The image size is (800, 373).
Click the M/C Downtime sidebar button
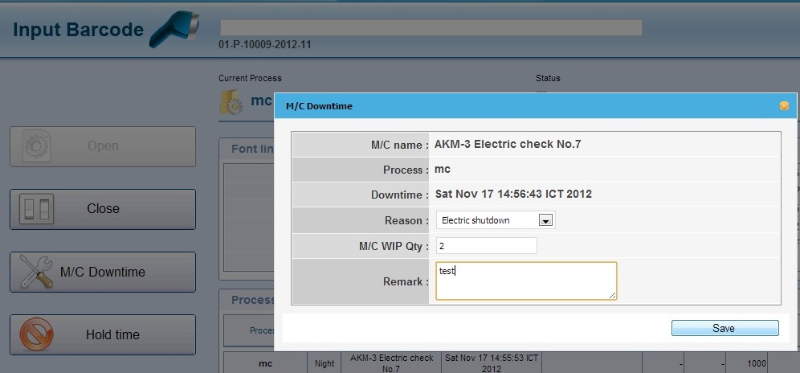[103, 272]
